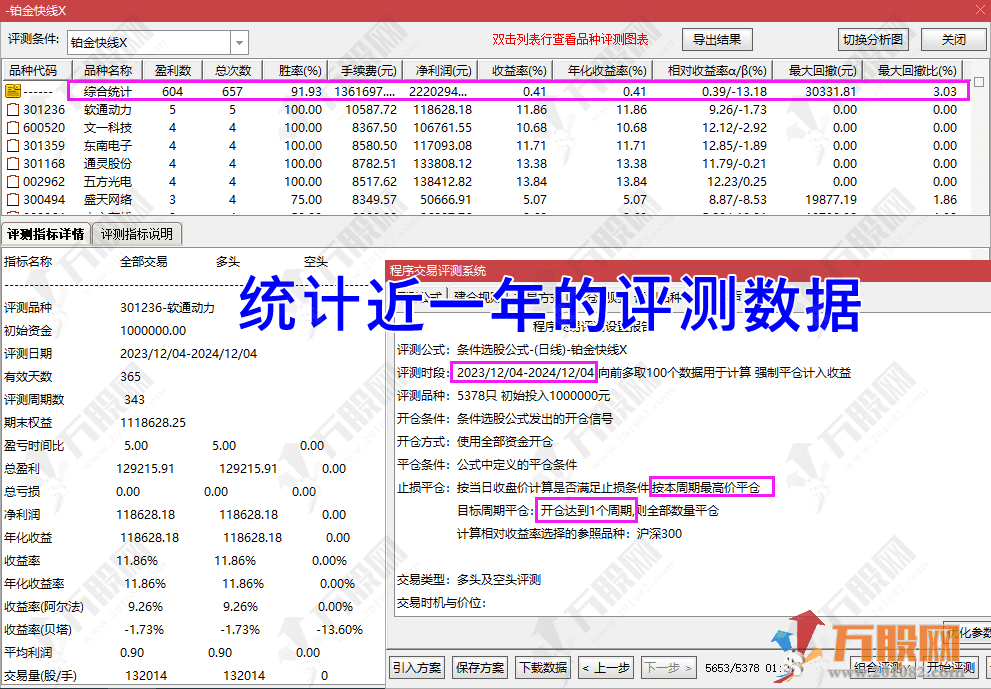Image resolution: width=991 pixels, height=689 pixels.
Task: Select the 通灵股份 row name
Action: pos(108,163)
